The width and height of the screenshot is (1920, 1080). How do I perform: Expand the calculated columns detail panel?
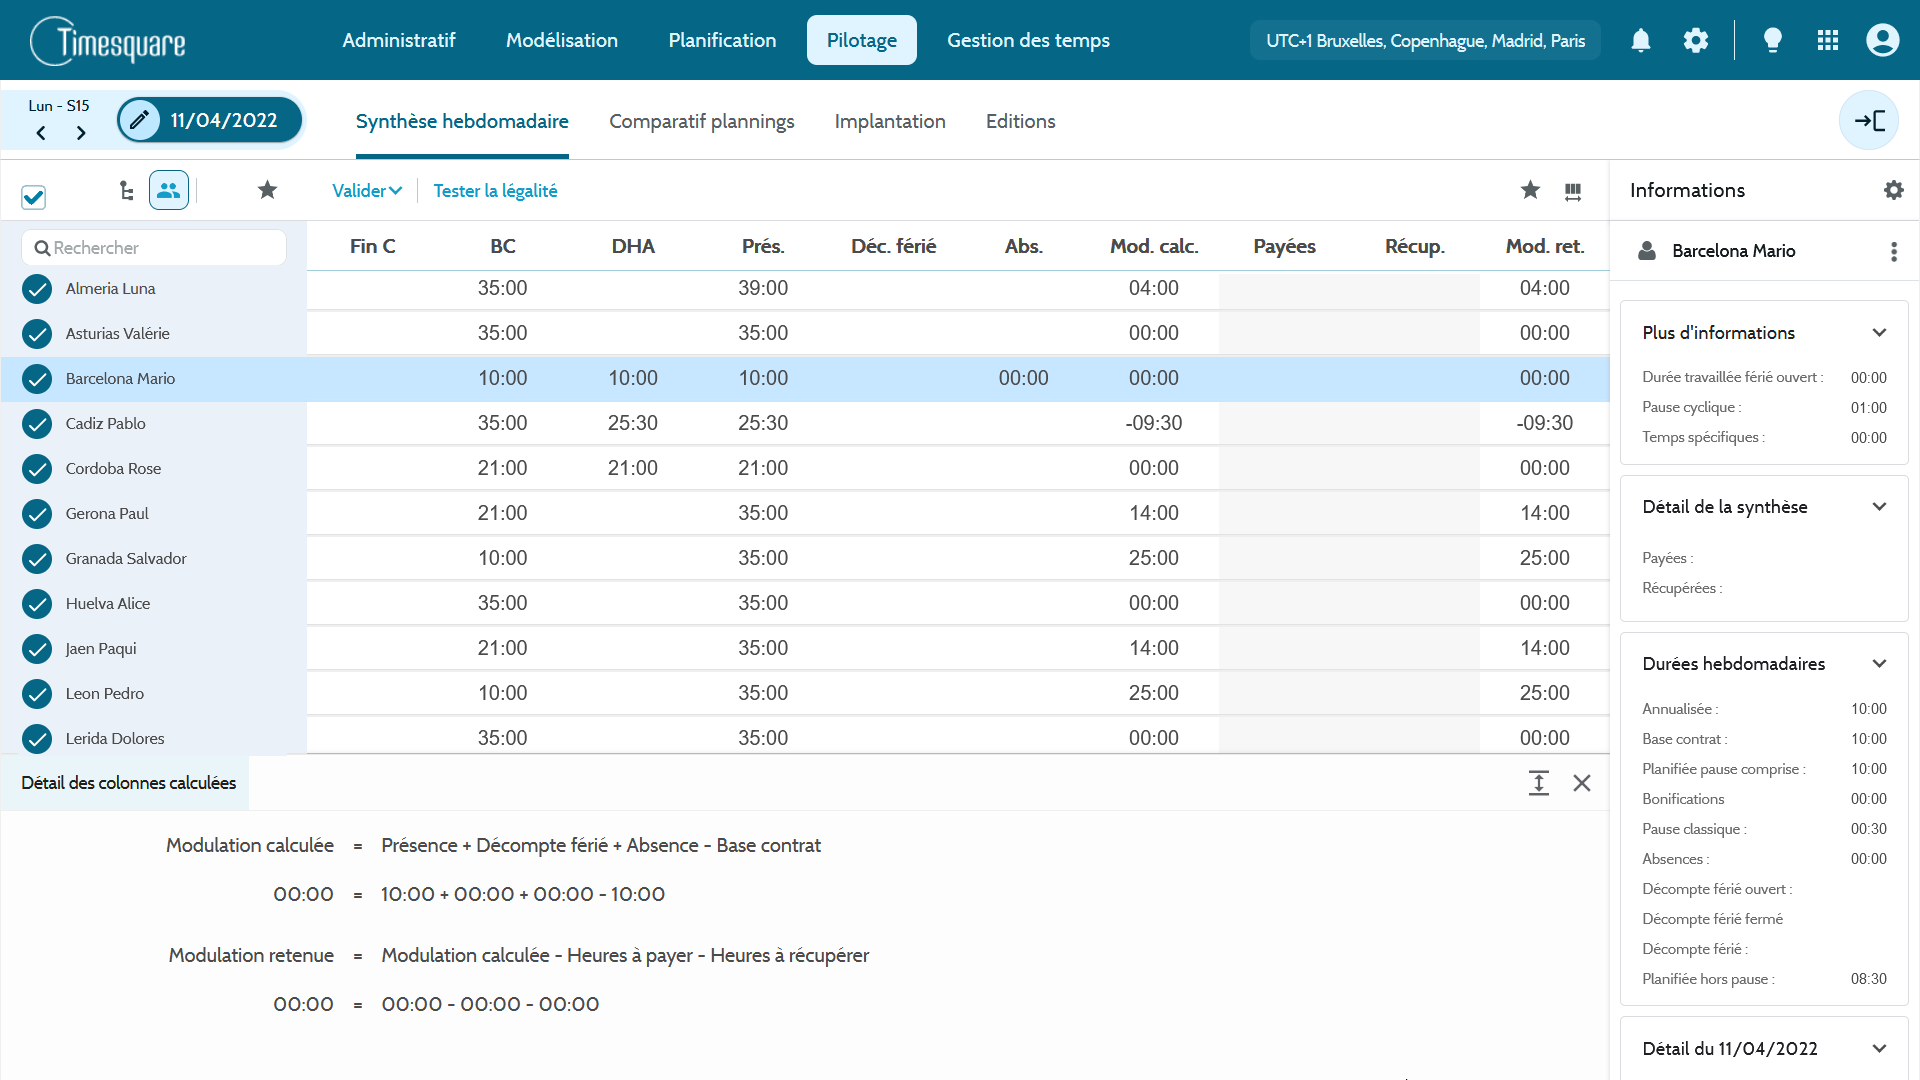1538,783
